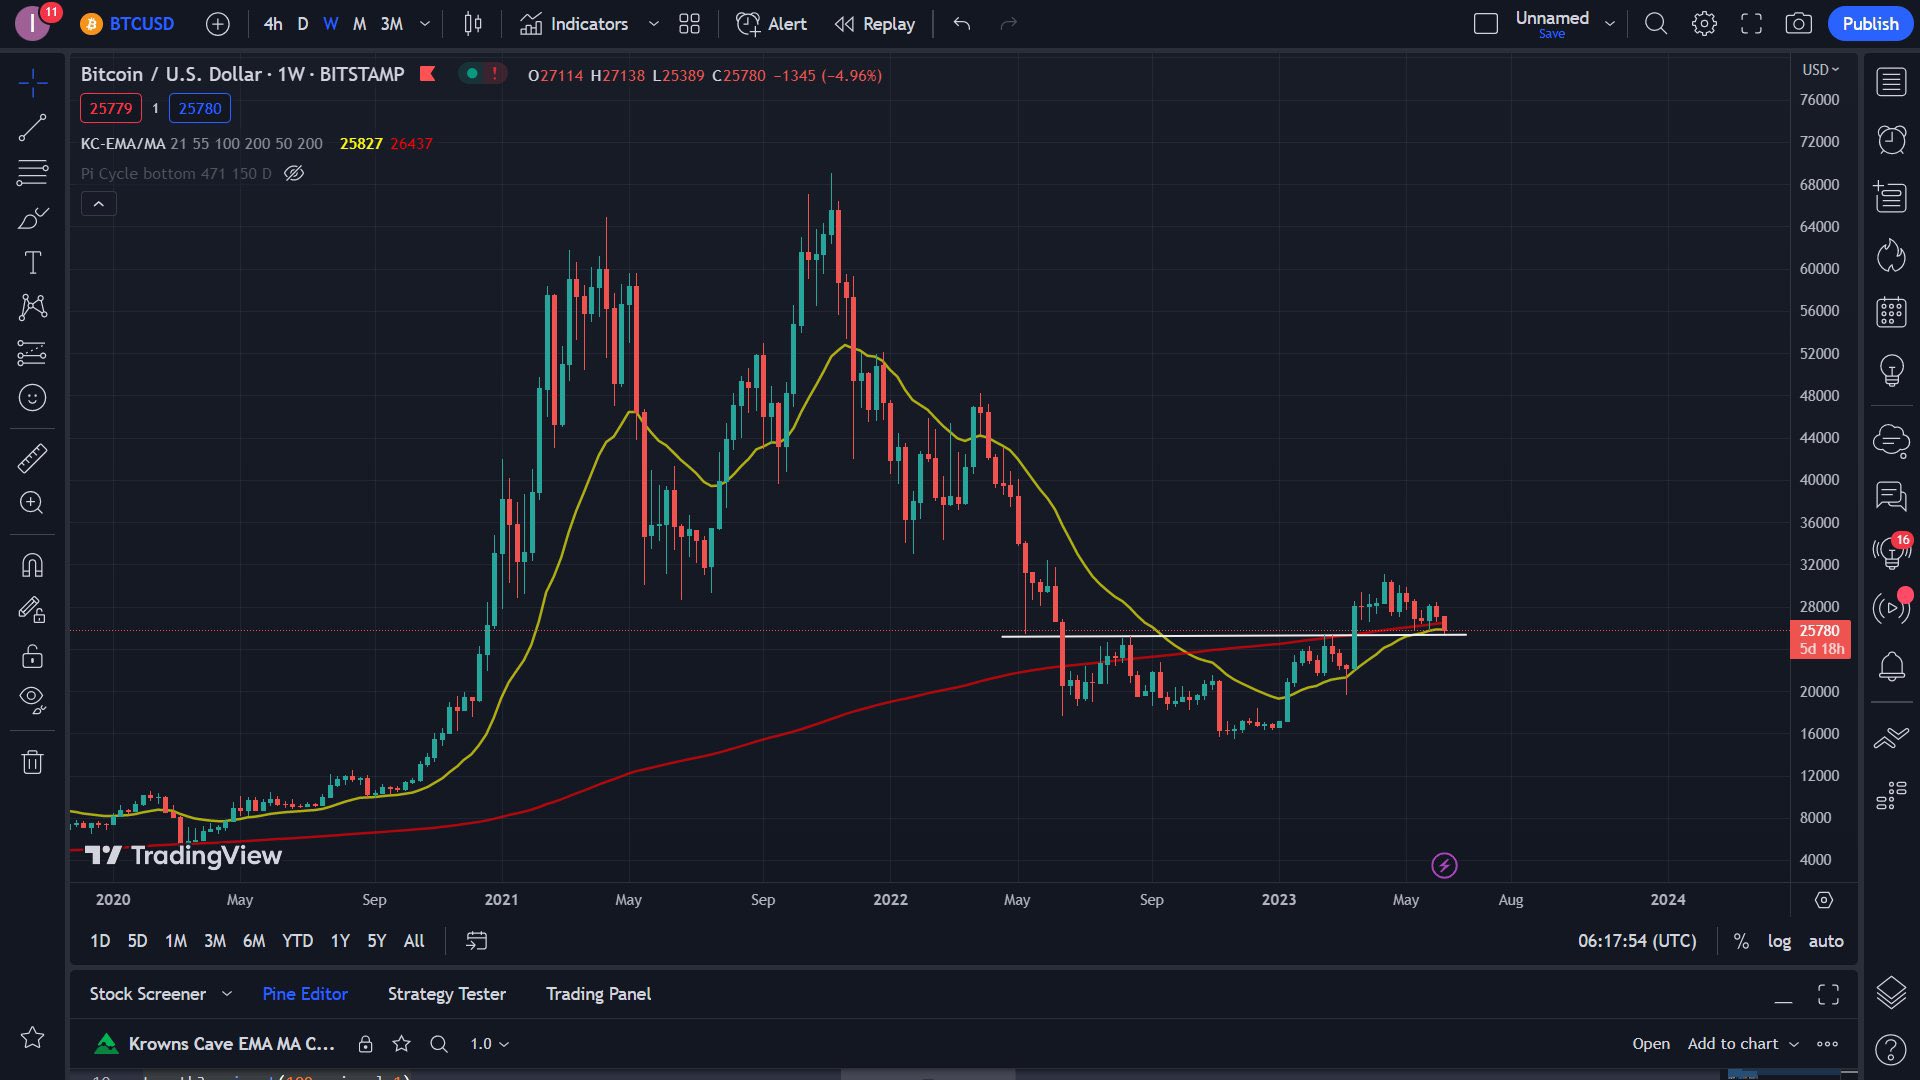
Task: Select the trend line drawing tool
Action: (x=33, y=127)
